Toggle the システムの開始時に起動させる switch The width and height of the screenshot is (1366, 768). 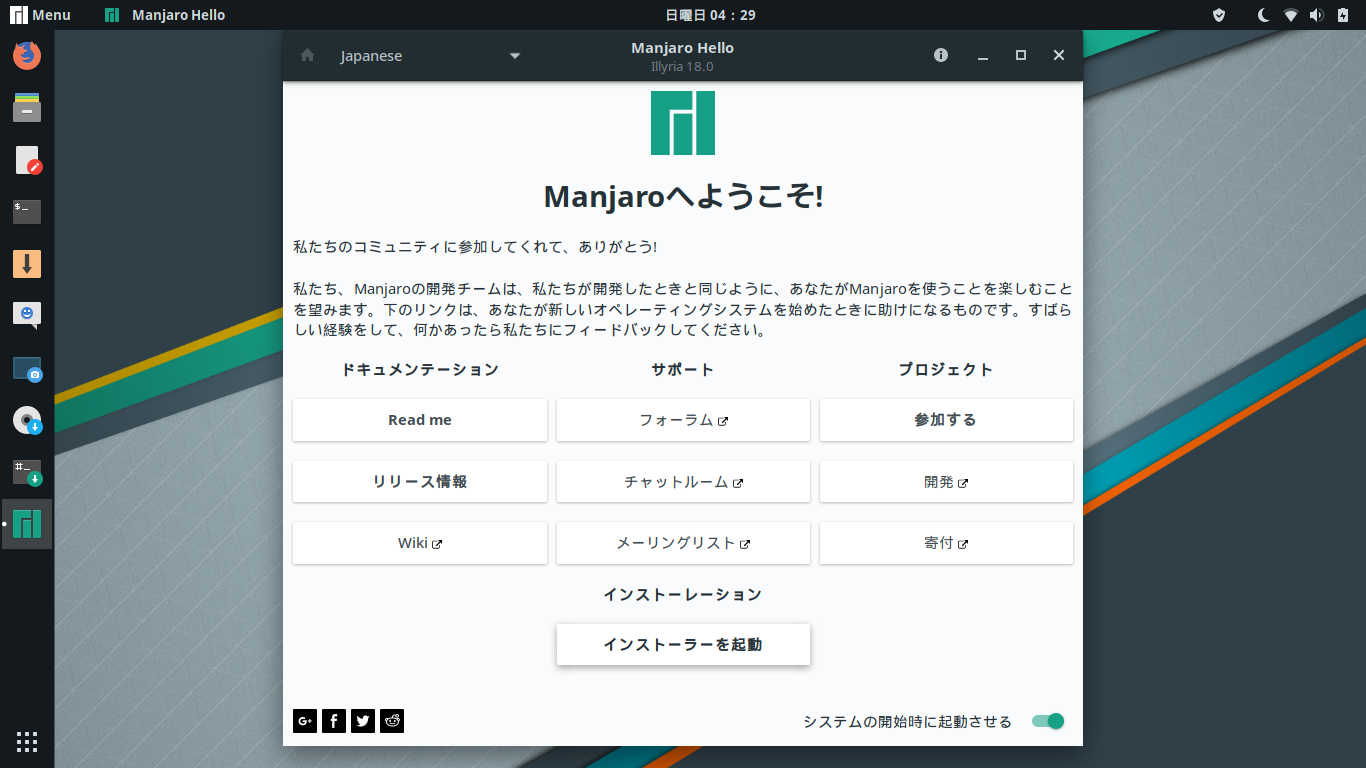1048,721
